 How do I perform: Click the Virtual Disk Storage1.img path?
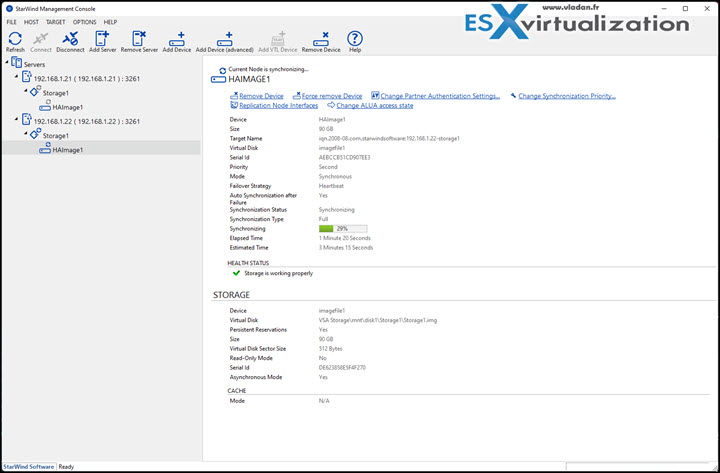378,320
